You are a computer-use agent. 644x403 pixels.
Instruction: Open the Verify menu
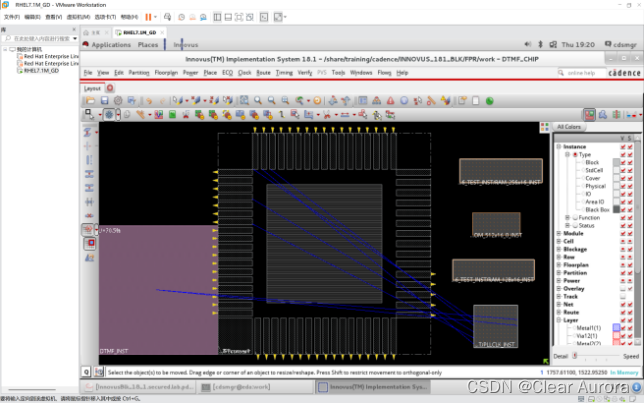pos(304,73)
